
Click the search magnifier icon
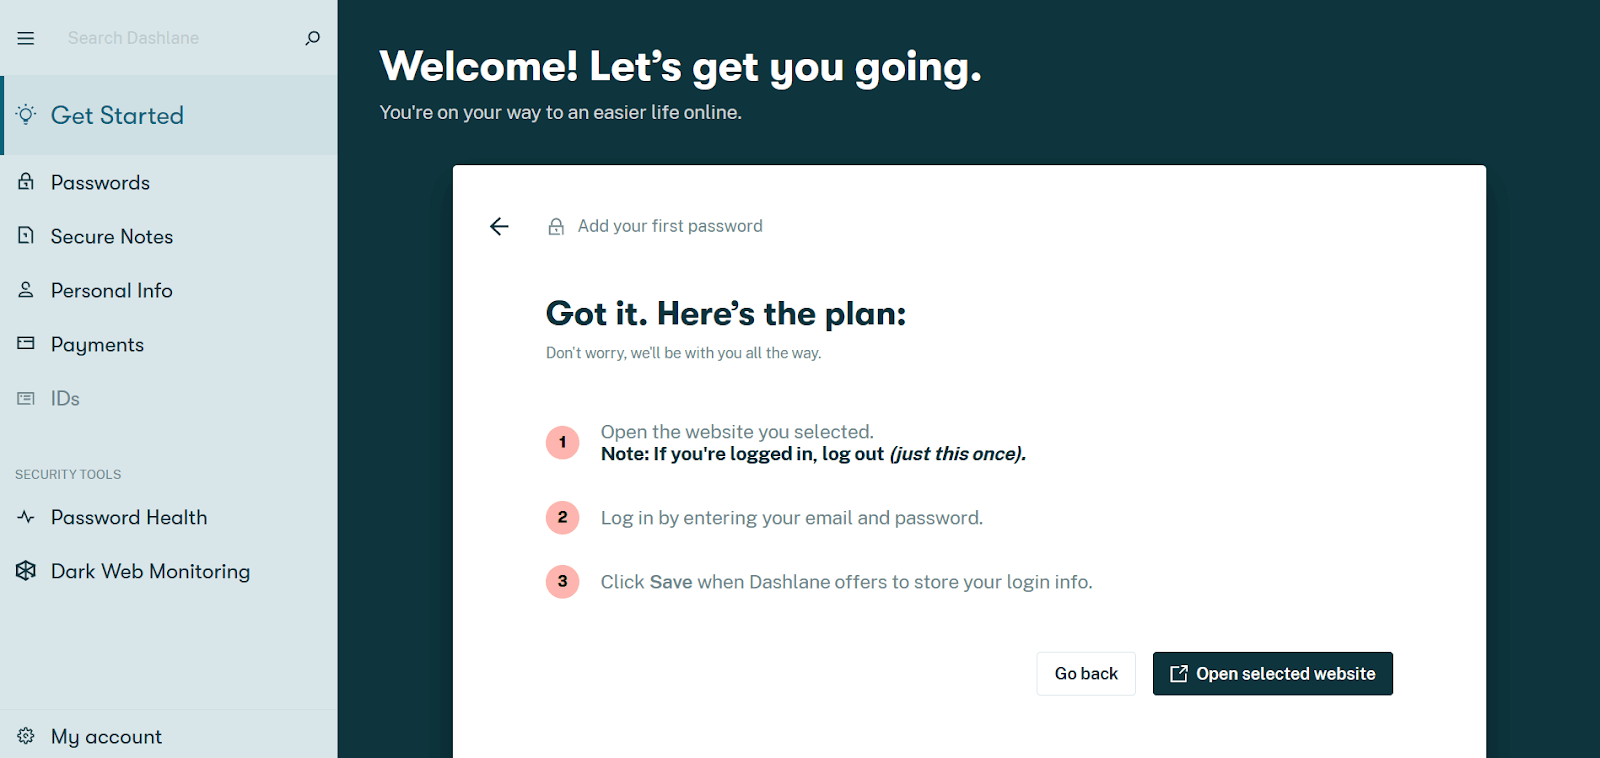tap(313, 38)
